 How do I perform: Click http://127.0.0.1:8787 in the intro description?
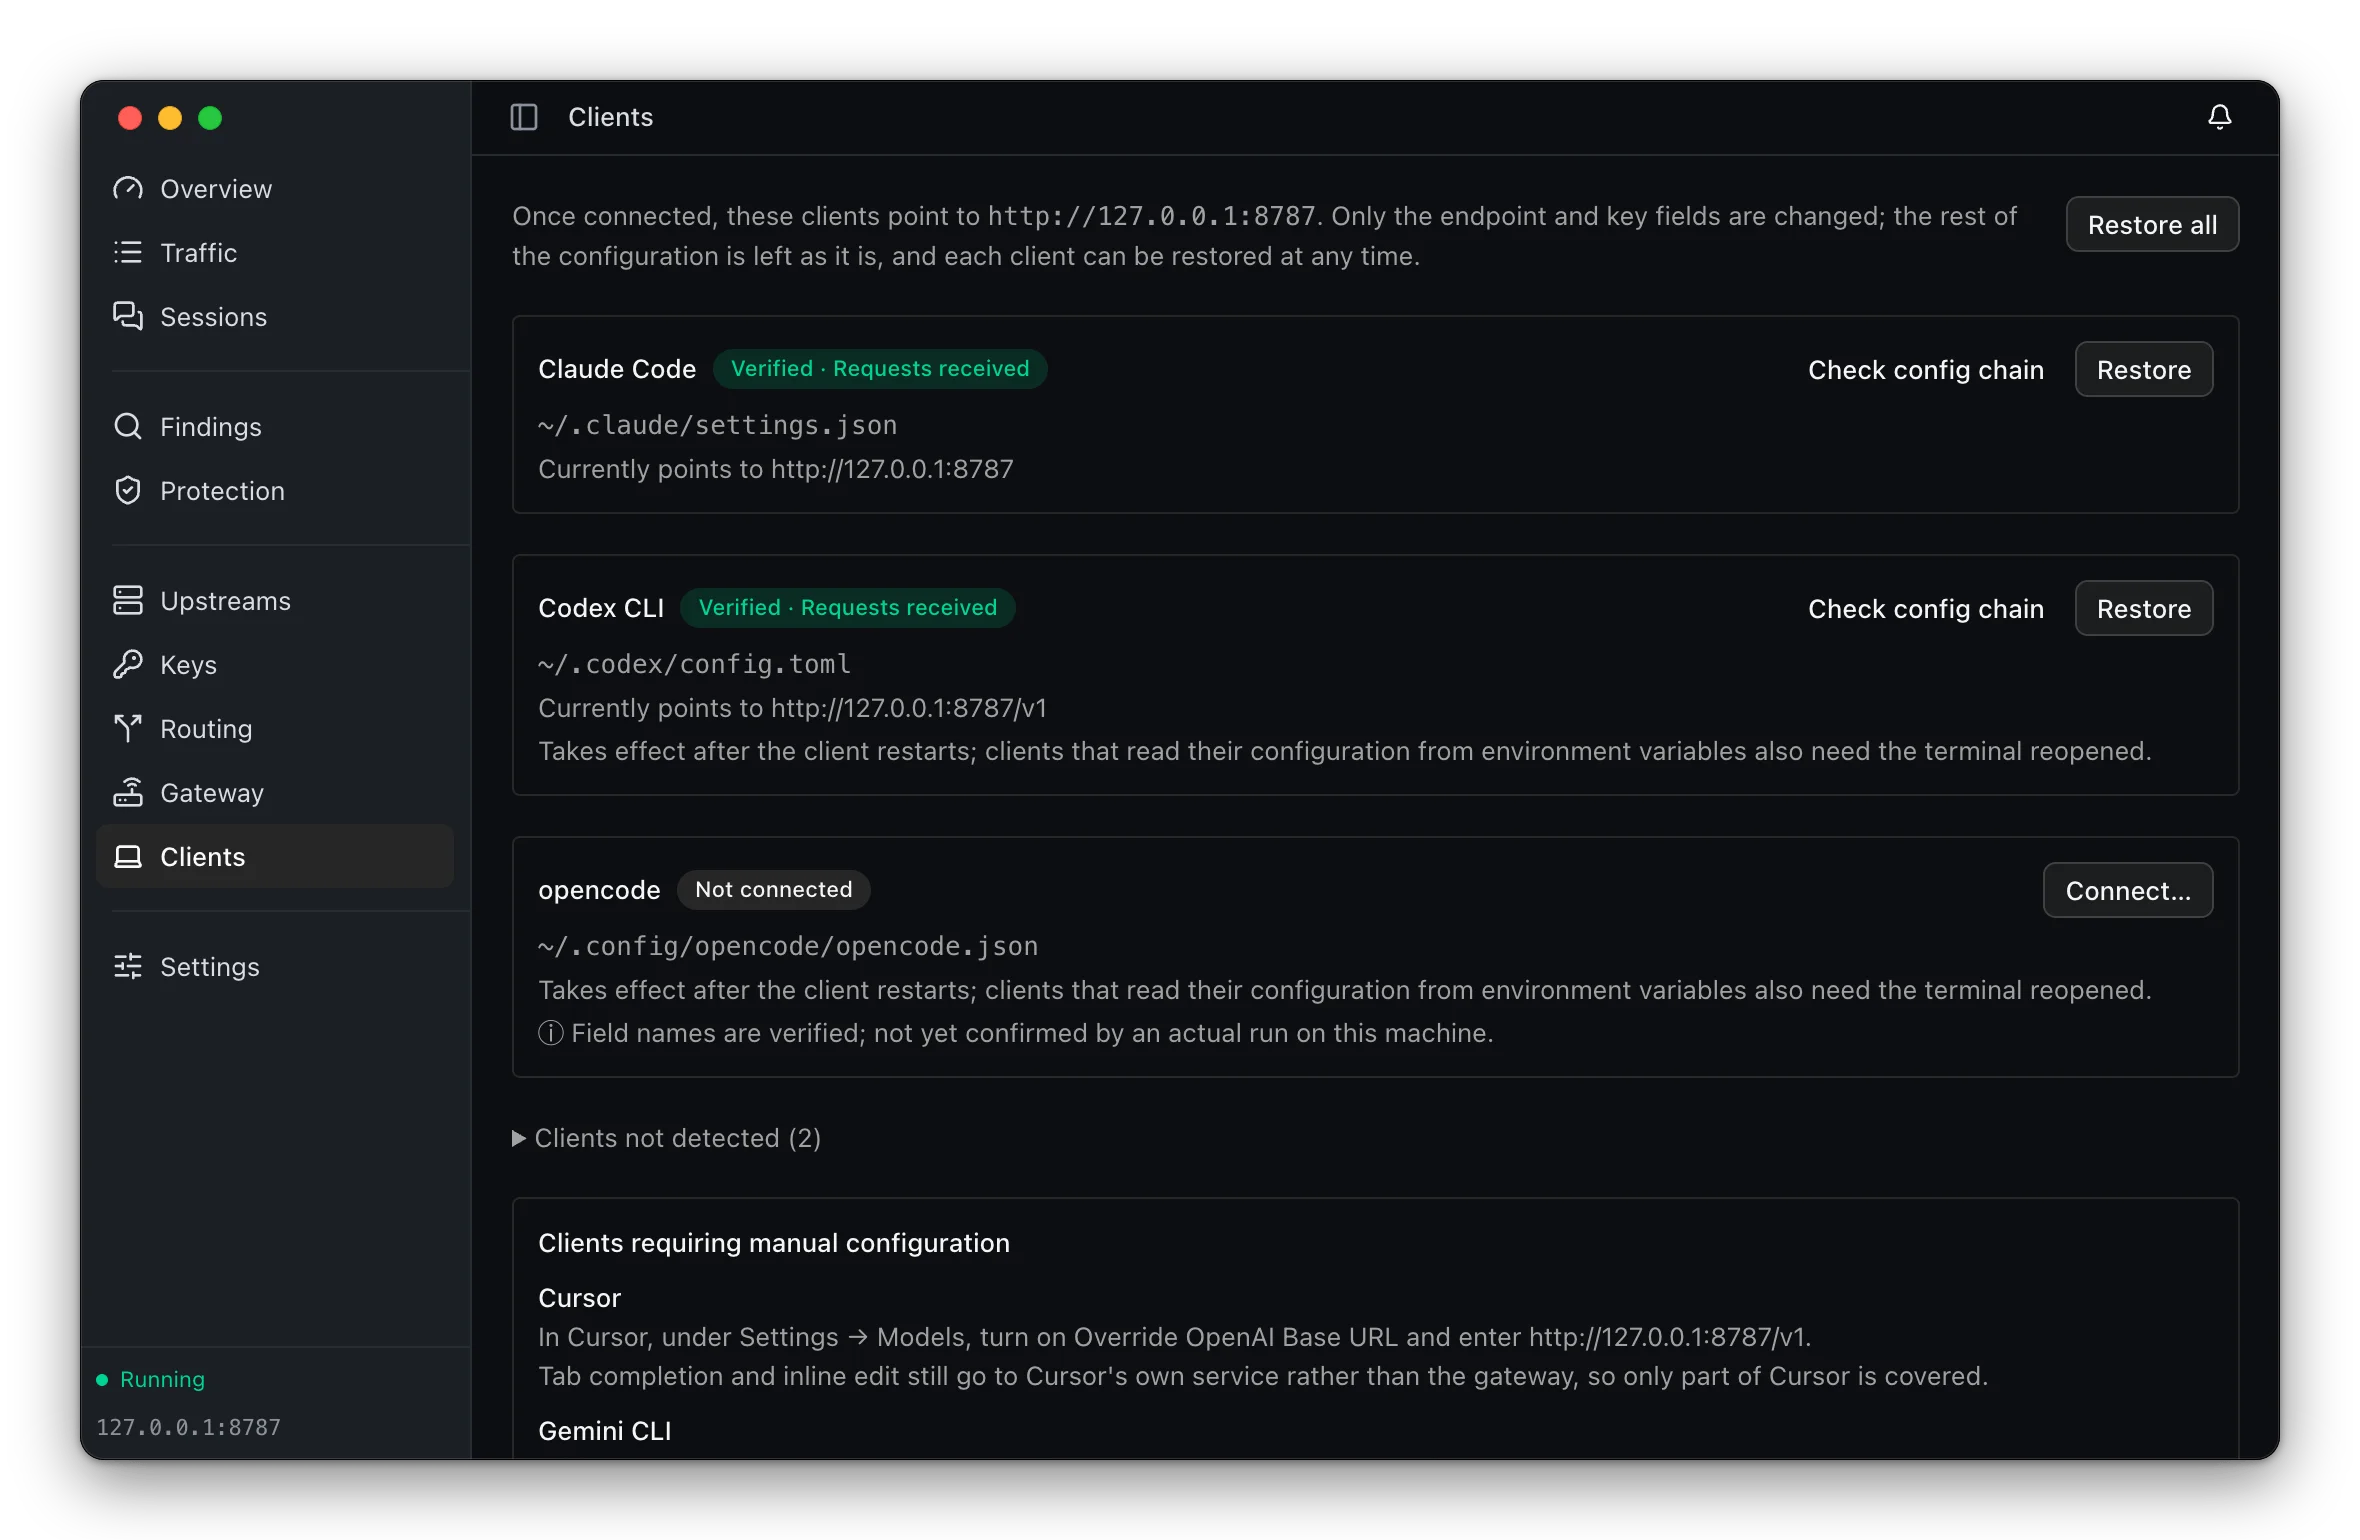click(1151, 217)
